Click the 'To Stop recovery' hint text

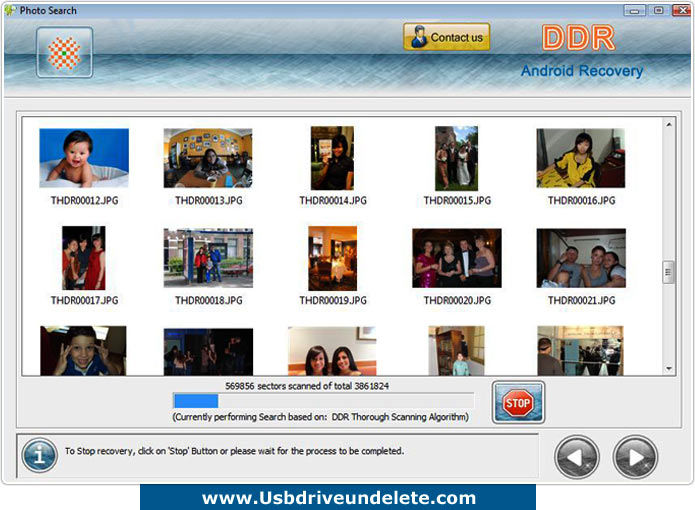coord(234,451)
